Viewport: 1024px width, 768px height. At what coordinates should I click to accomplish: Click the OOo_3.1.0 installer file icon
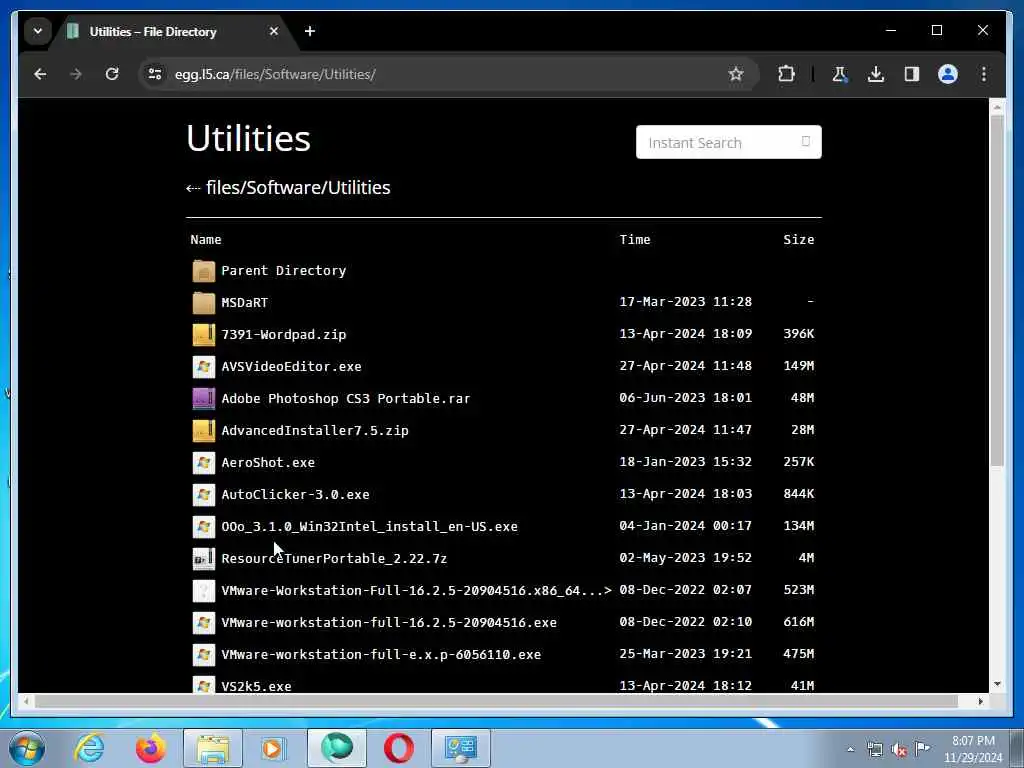(204, 527)
